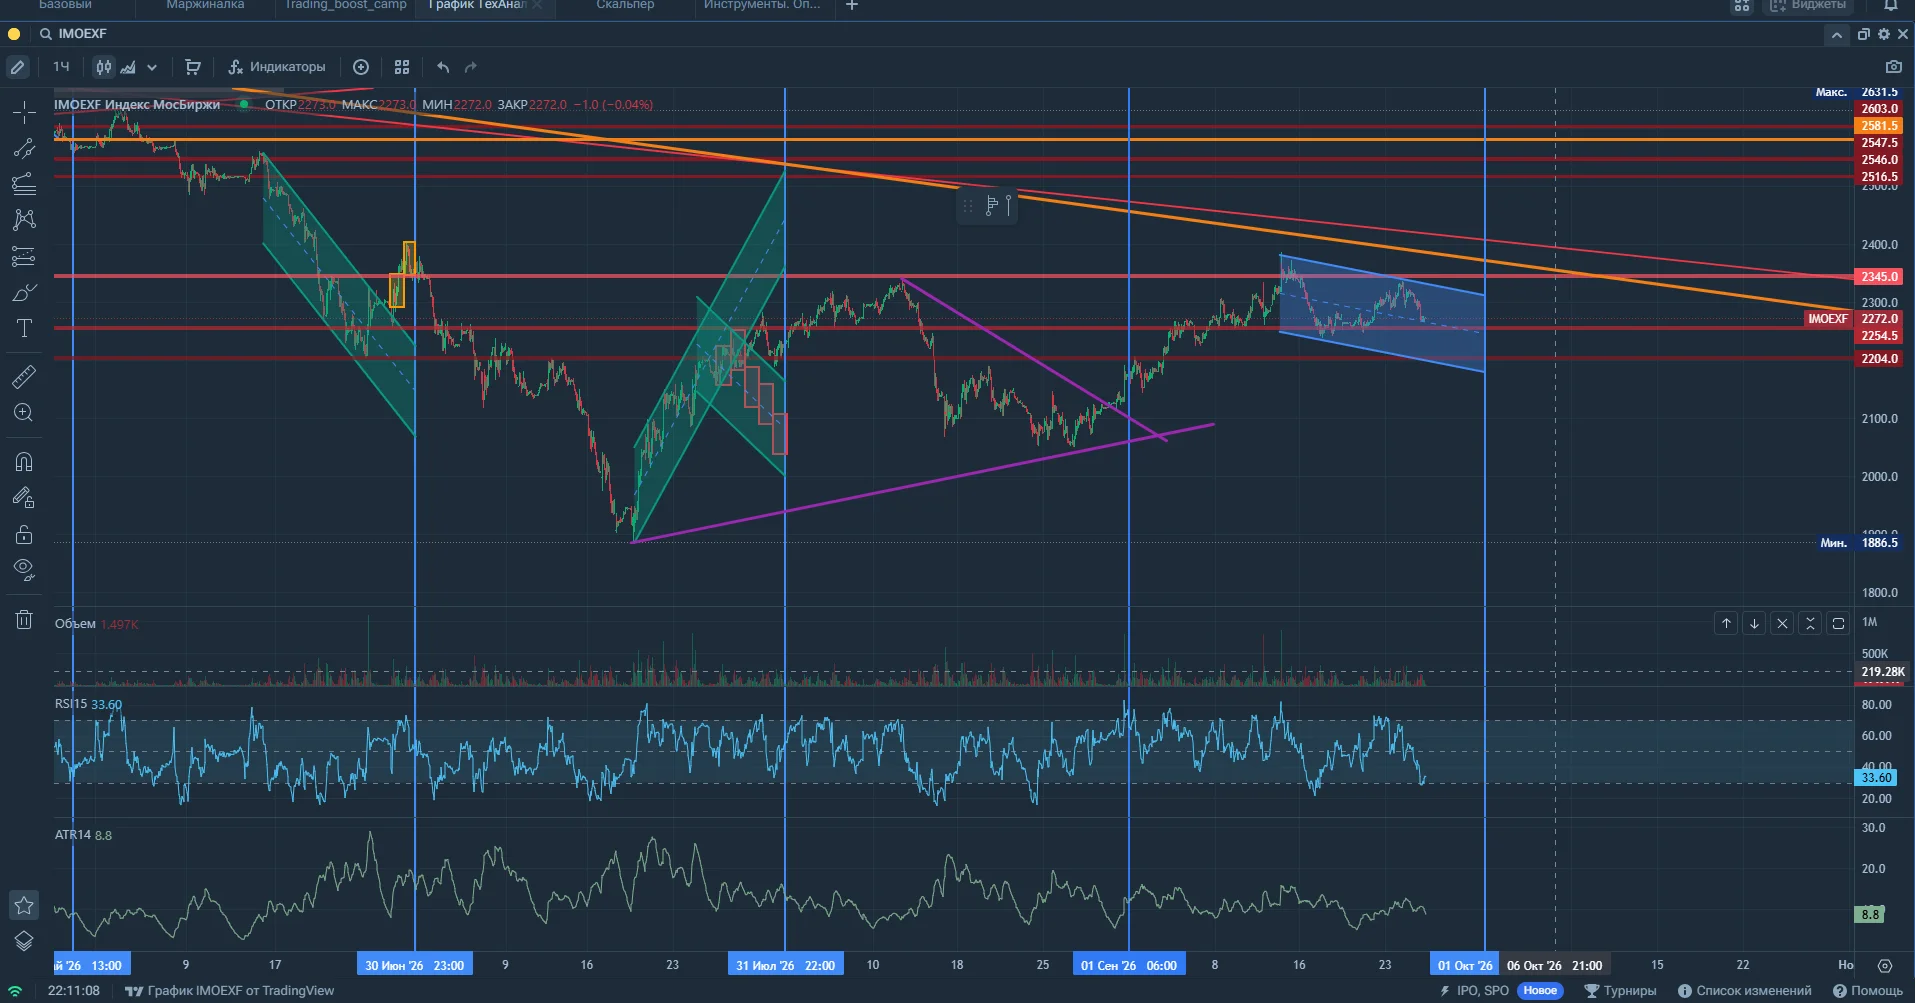This screenshot has width=1915, height=1003.
Task: Switch to the Trading_boost_camp tab
Action: tap(346, 5)
